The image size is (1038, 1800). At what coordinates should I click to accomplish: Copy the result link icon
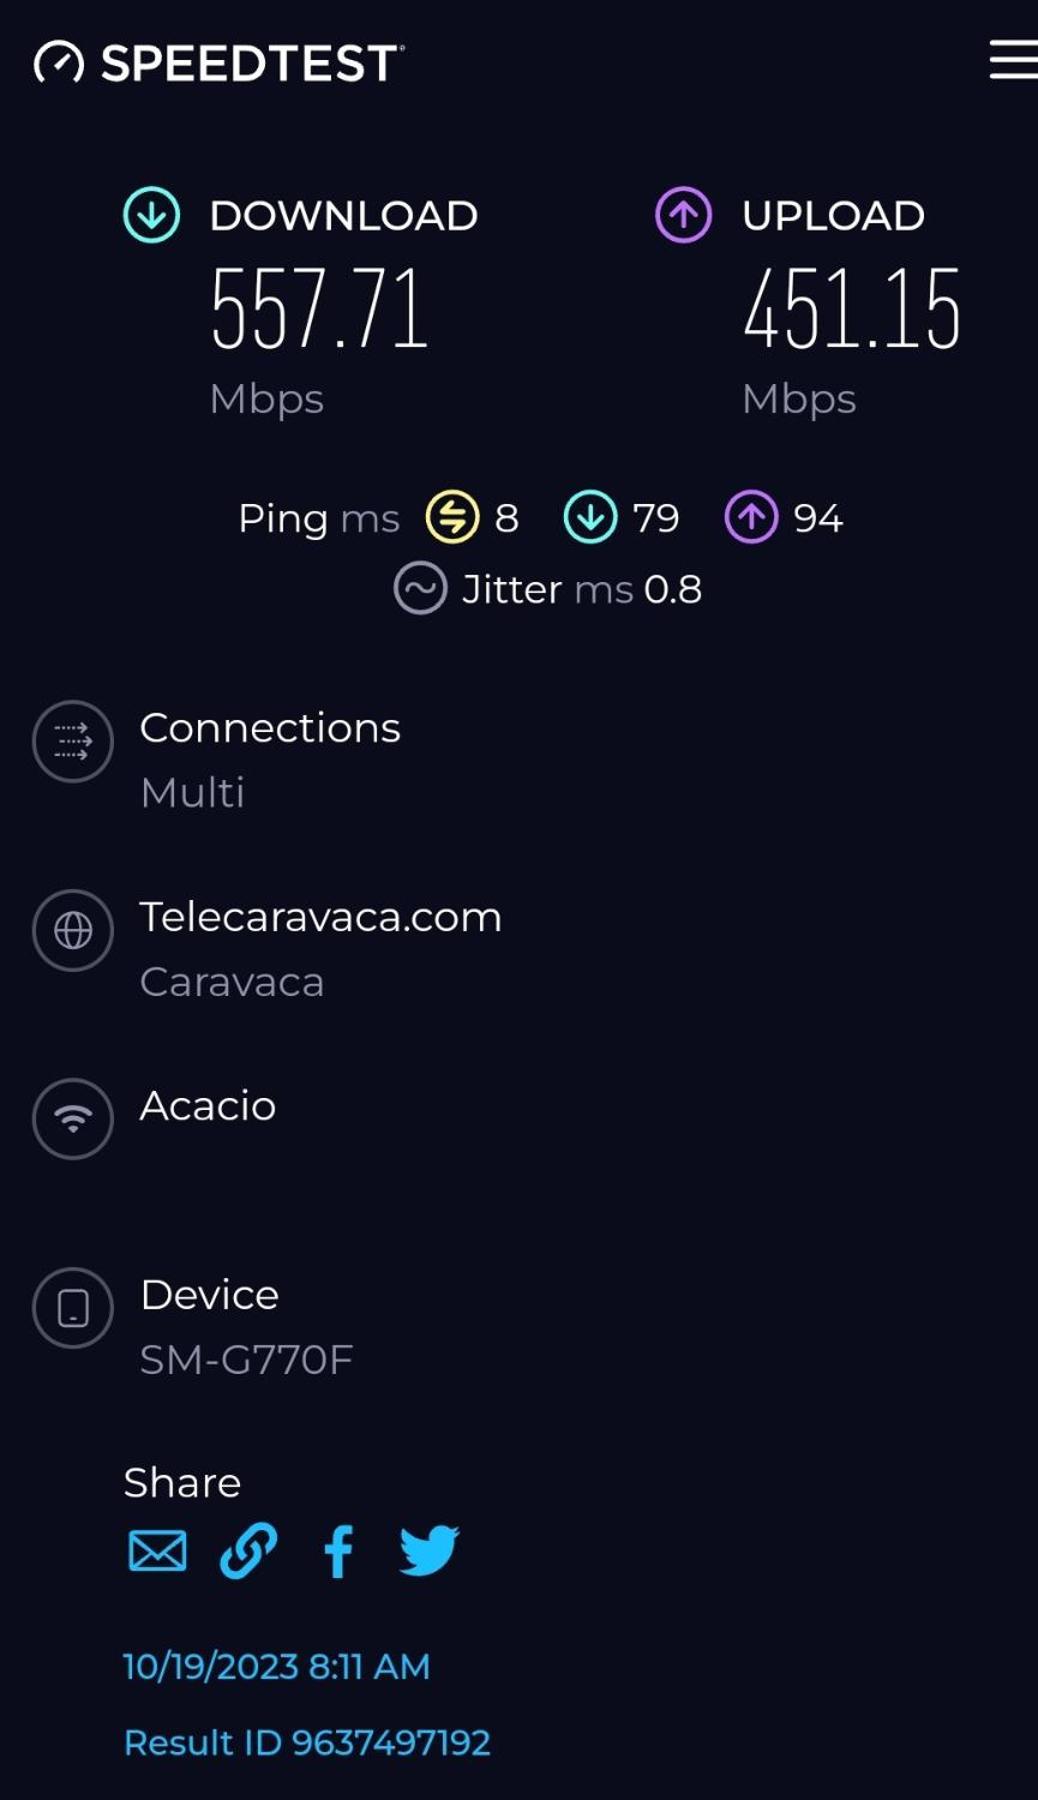pos(248,1551)
